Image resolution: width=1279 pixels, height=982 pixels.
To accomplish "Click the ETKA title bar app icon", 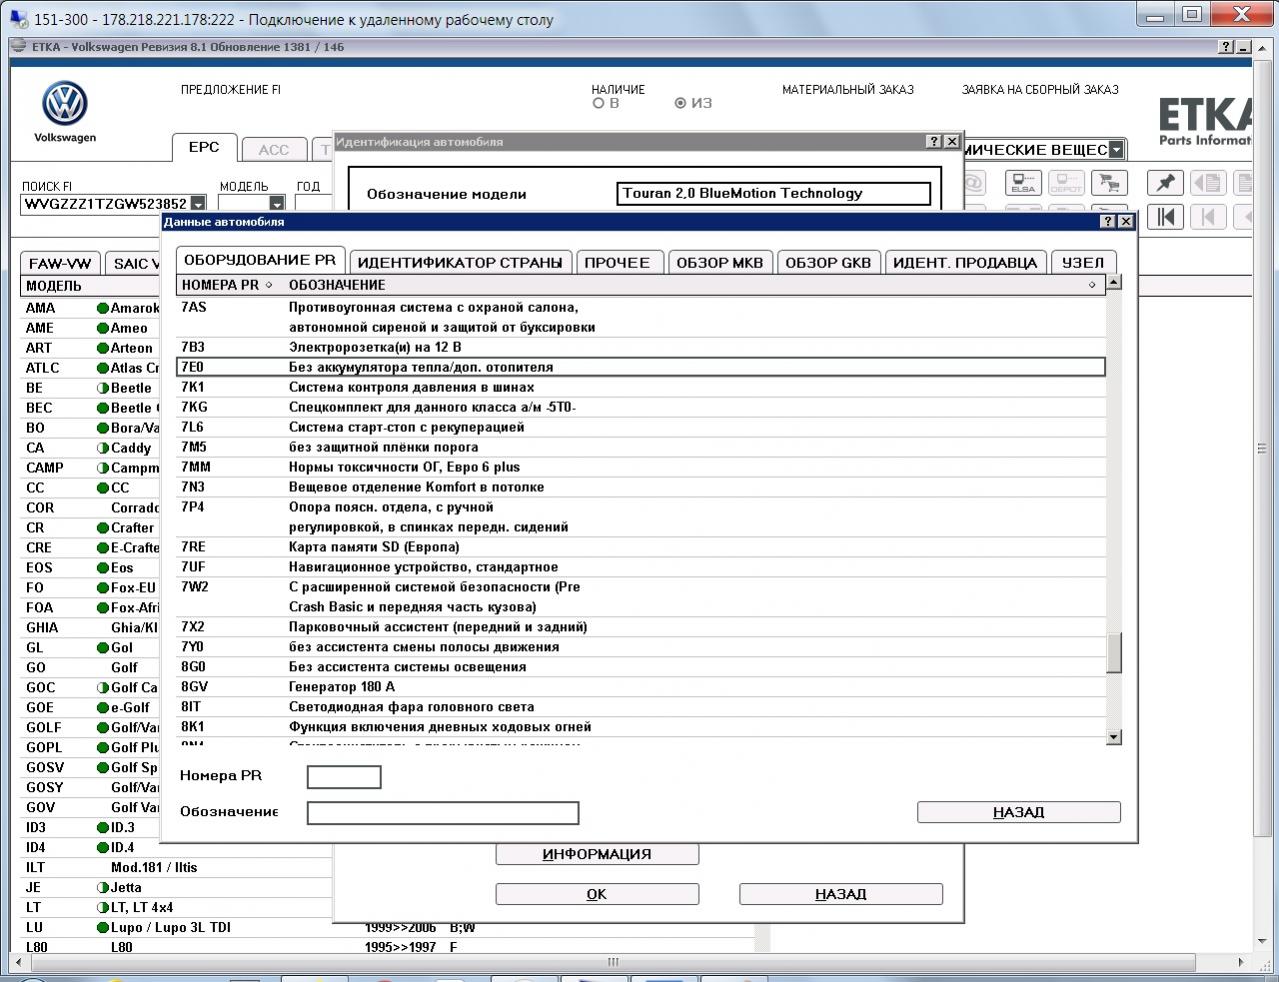I will click(x=18, y=47).
